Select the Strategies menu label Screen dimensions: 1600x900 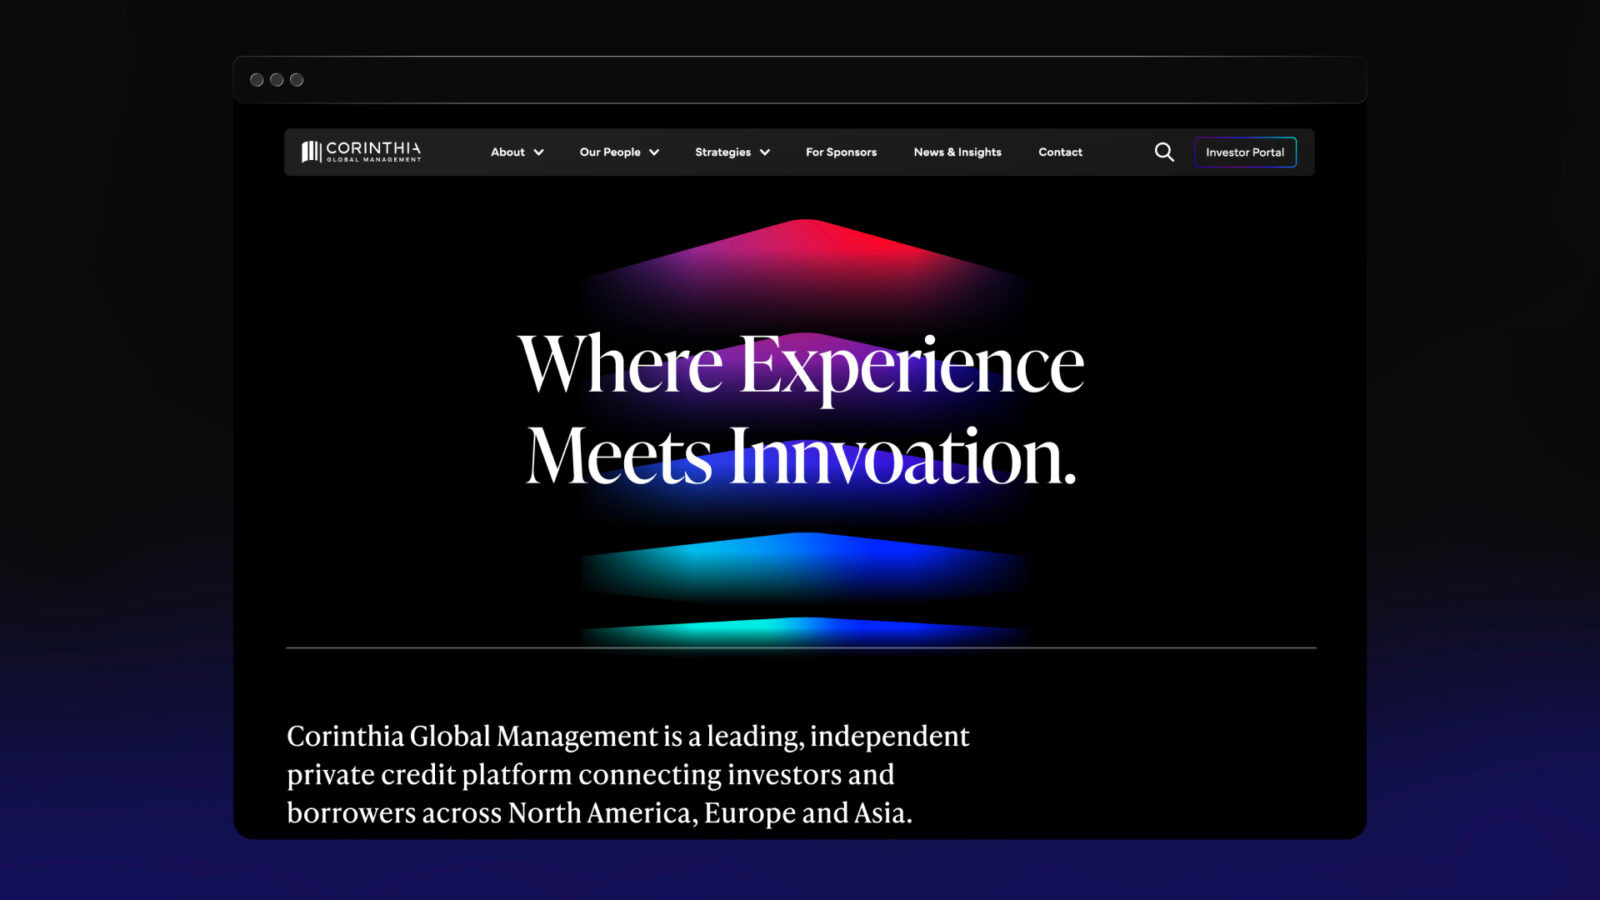point(722,152)
